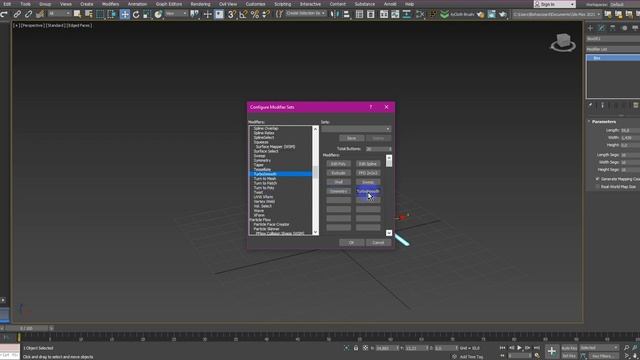Activate the Select and Rotate tool
The width and height of the screenshot is (640, 360).
coord(136,14)
